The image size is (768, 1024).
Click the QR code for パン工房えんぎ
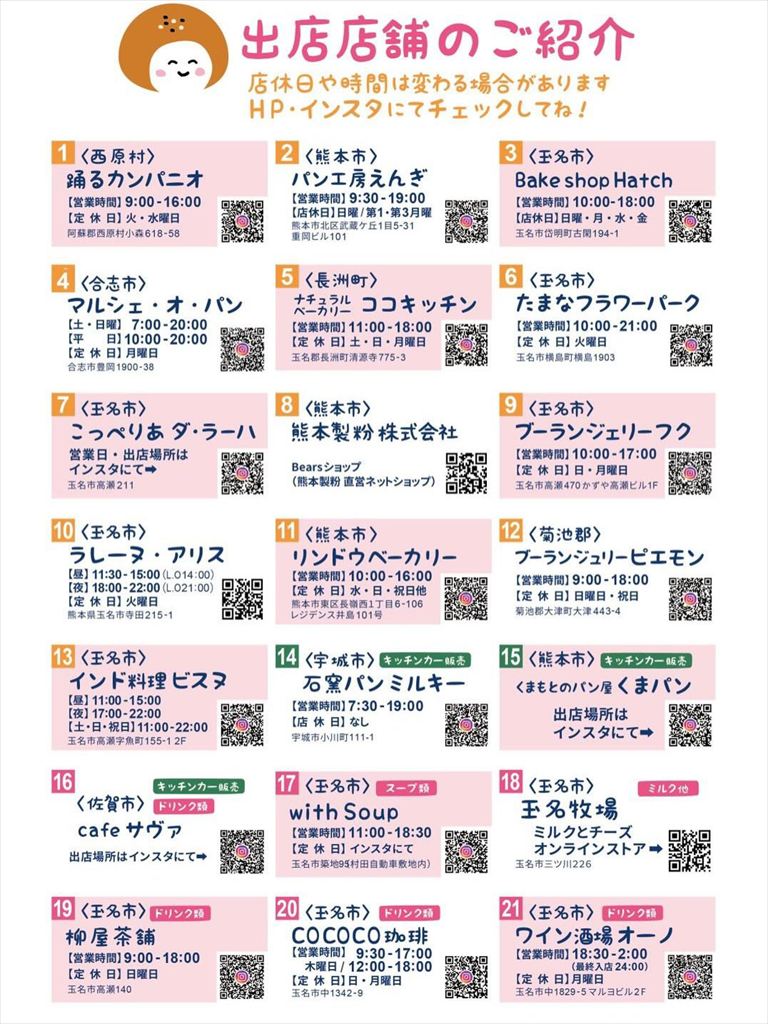click(x=466, y=222)
